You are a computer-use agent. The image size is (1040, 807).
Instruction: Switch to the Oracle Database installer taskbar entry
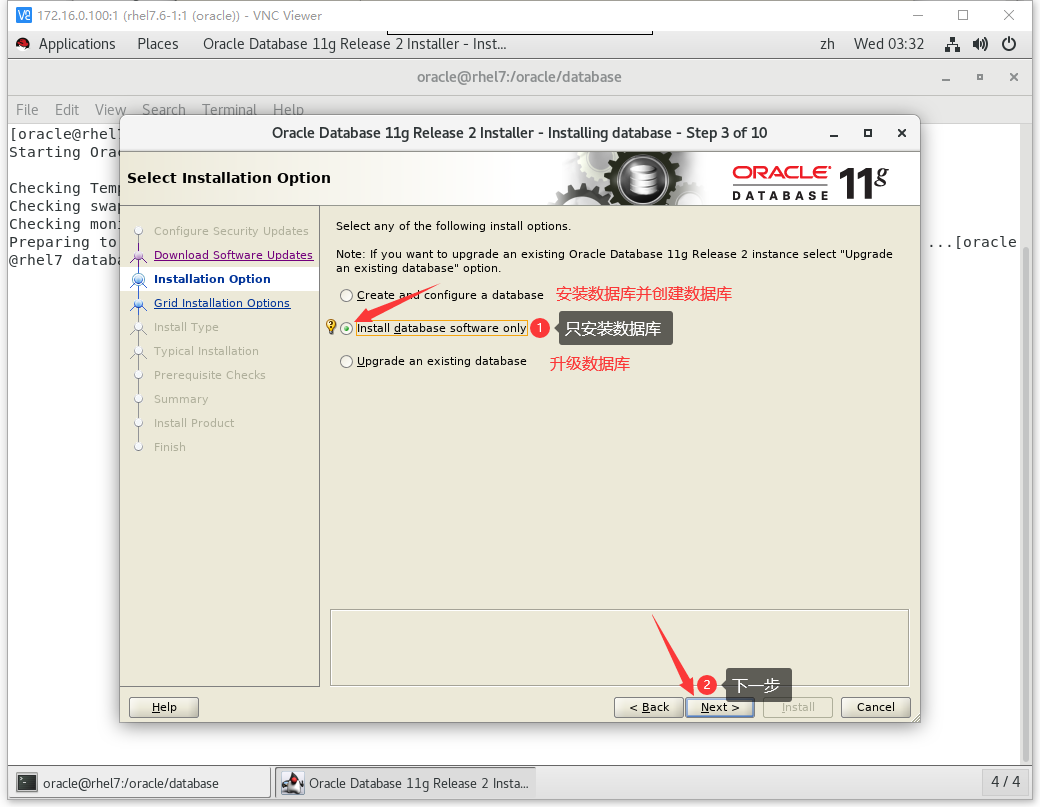pos(406,782)
